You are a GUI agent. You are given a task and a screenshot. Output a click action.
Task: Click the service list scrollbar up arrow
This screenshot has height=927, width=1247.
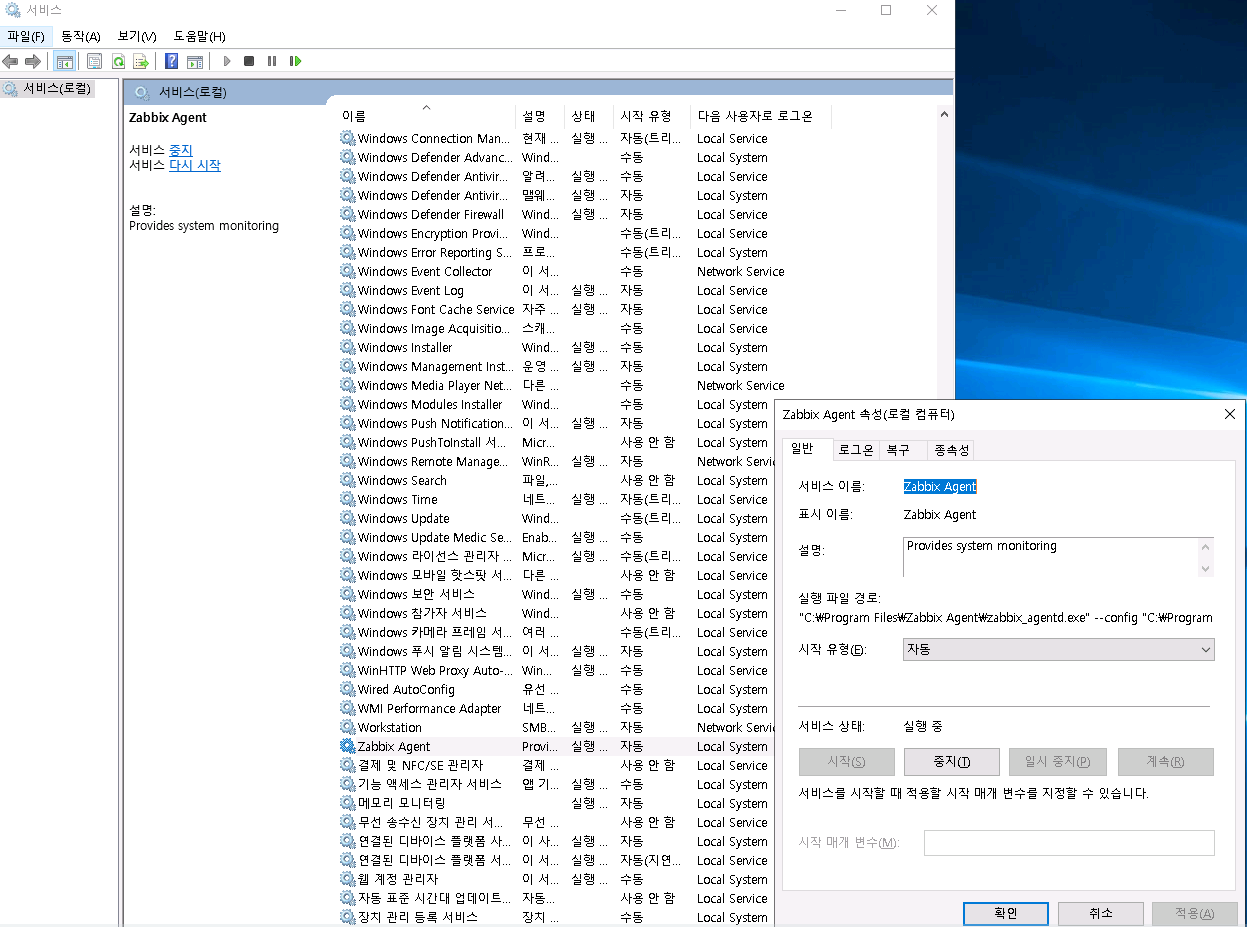[x=944, y=115]
